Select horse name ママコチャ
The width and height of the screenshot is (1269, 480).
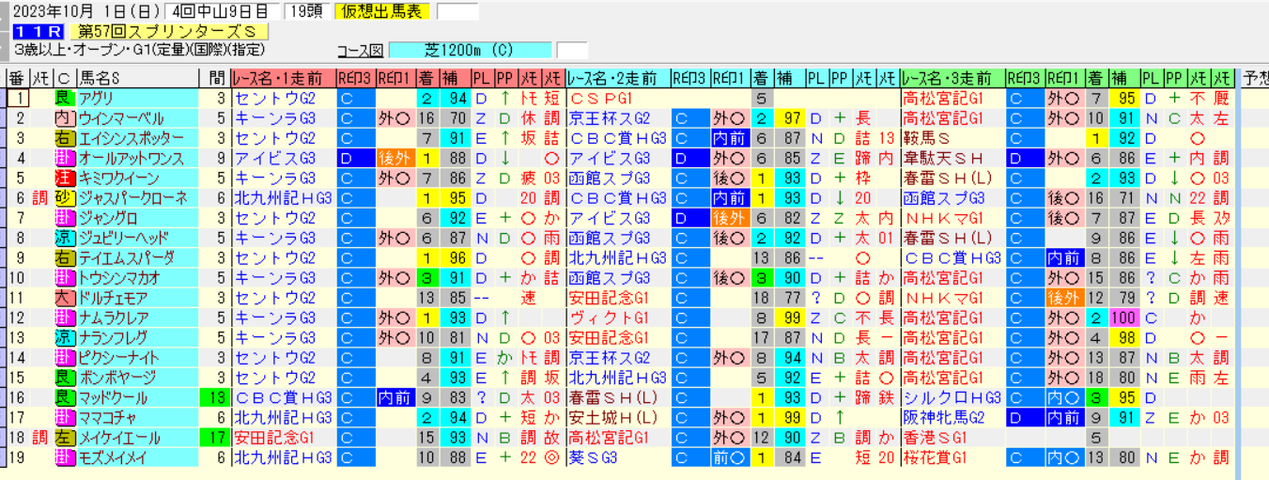tap(108, 418)
